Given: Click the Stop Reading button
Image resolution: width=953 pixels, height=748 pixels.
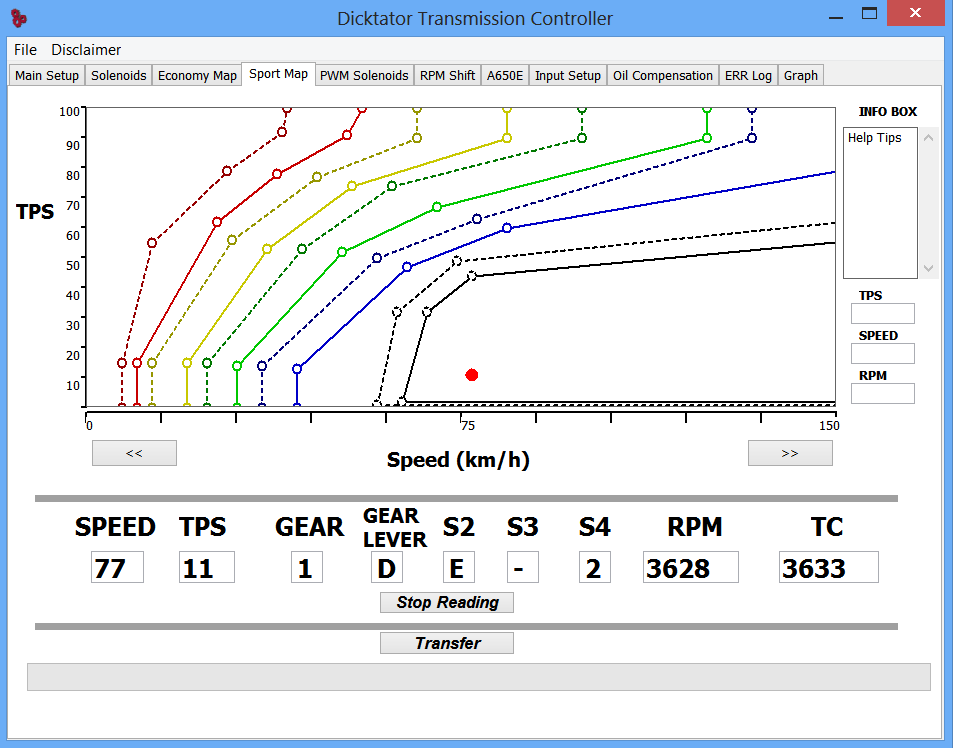Looking at the screenshot, I should 447,602.
